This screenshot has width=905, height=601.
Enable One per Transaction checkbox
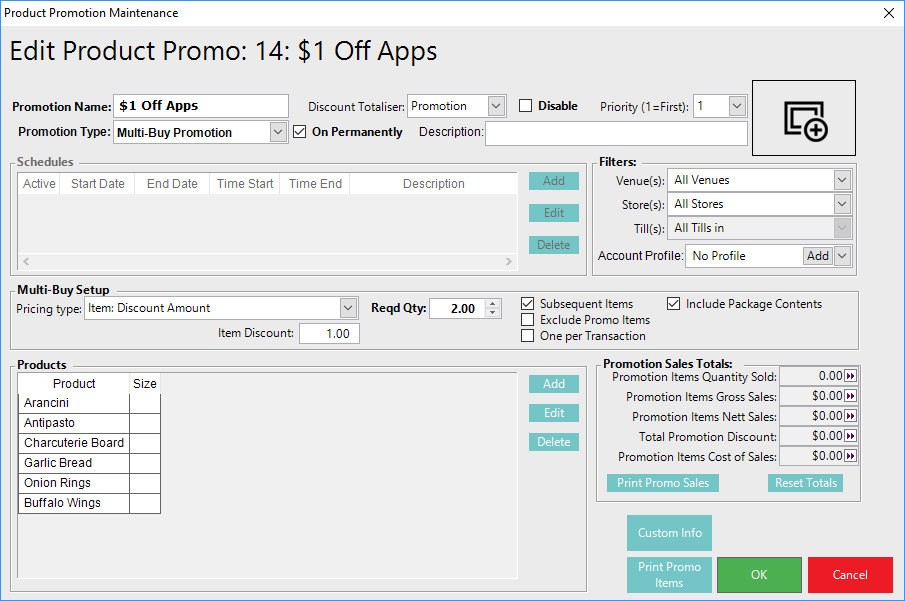coord(528,336)
